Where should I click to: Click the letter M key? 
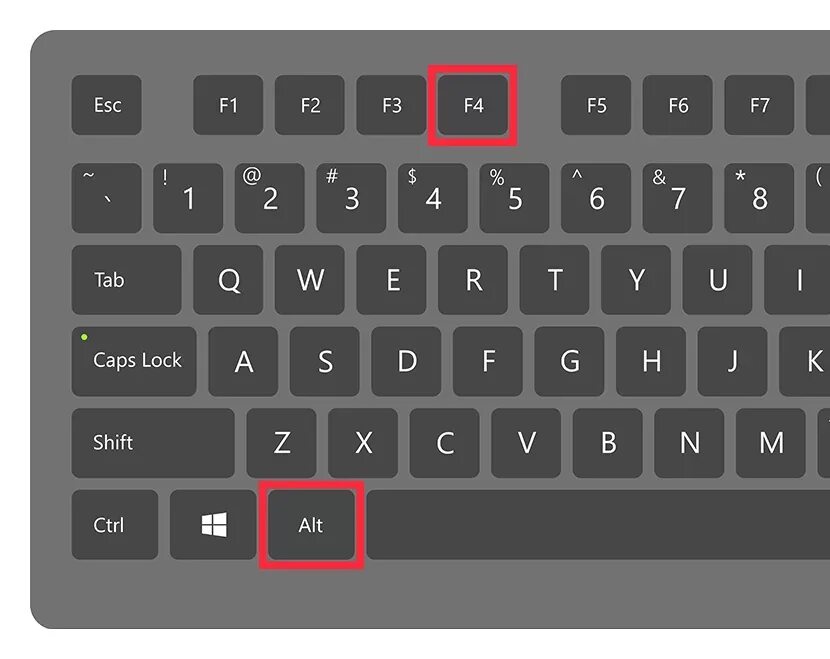(771, 443)
